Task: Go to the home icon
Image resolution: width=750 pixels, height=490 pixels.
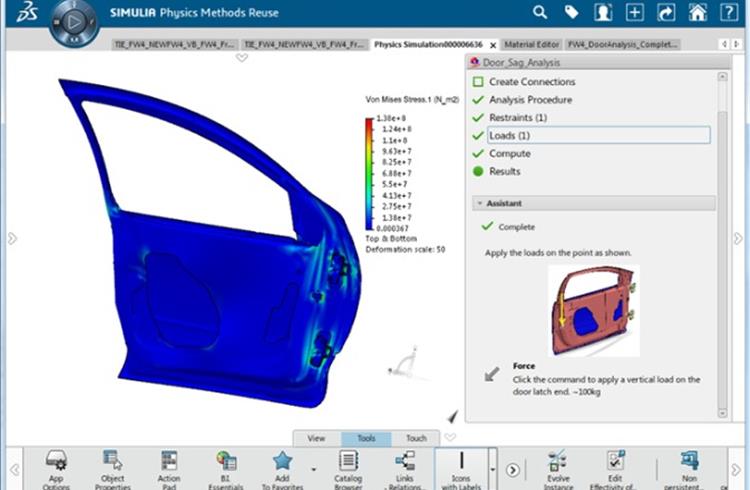Action: point(698,12)
